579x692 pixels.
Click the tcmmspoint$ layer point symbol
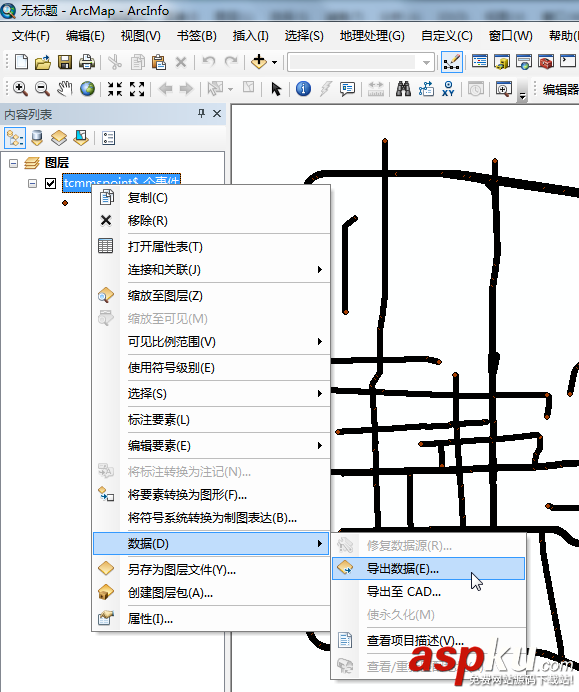(x=65, y=203)
